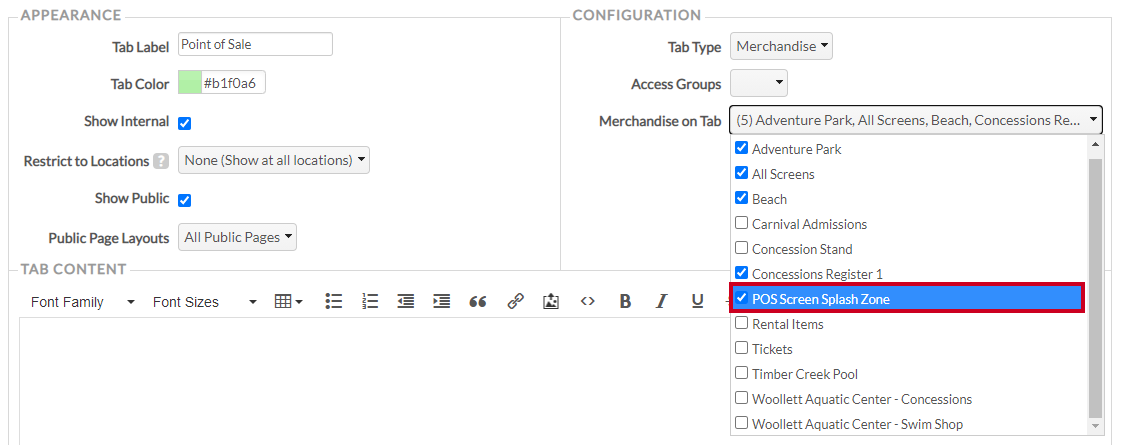This screenshot has height=445, width=1122.
Task: Apply blockquote formatting
Action: pos(478,302)
